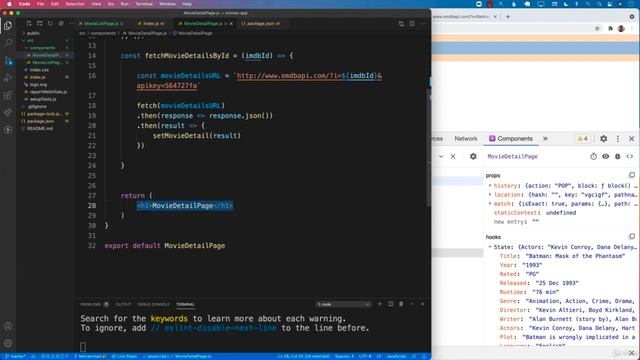
Task: Switch to index.js editor tab
Action: 151,24
